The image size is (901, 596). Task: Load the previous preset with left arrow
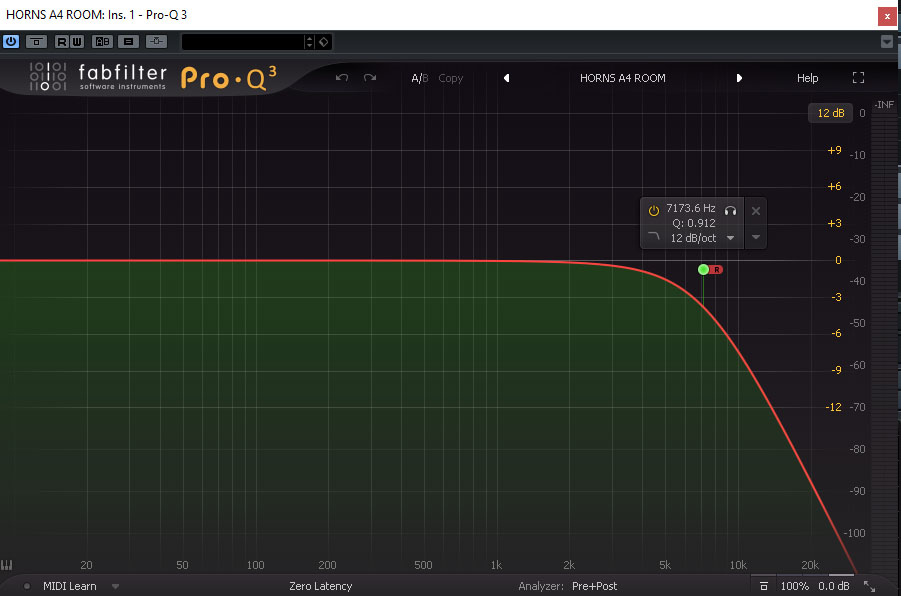click(506, 78)
